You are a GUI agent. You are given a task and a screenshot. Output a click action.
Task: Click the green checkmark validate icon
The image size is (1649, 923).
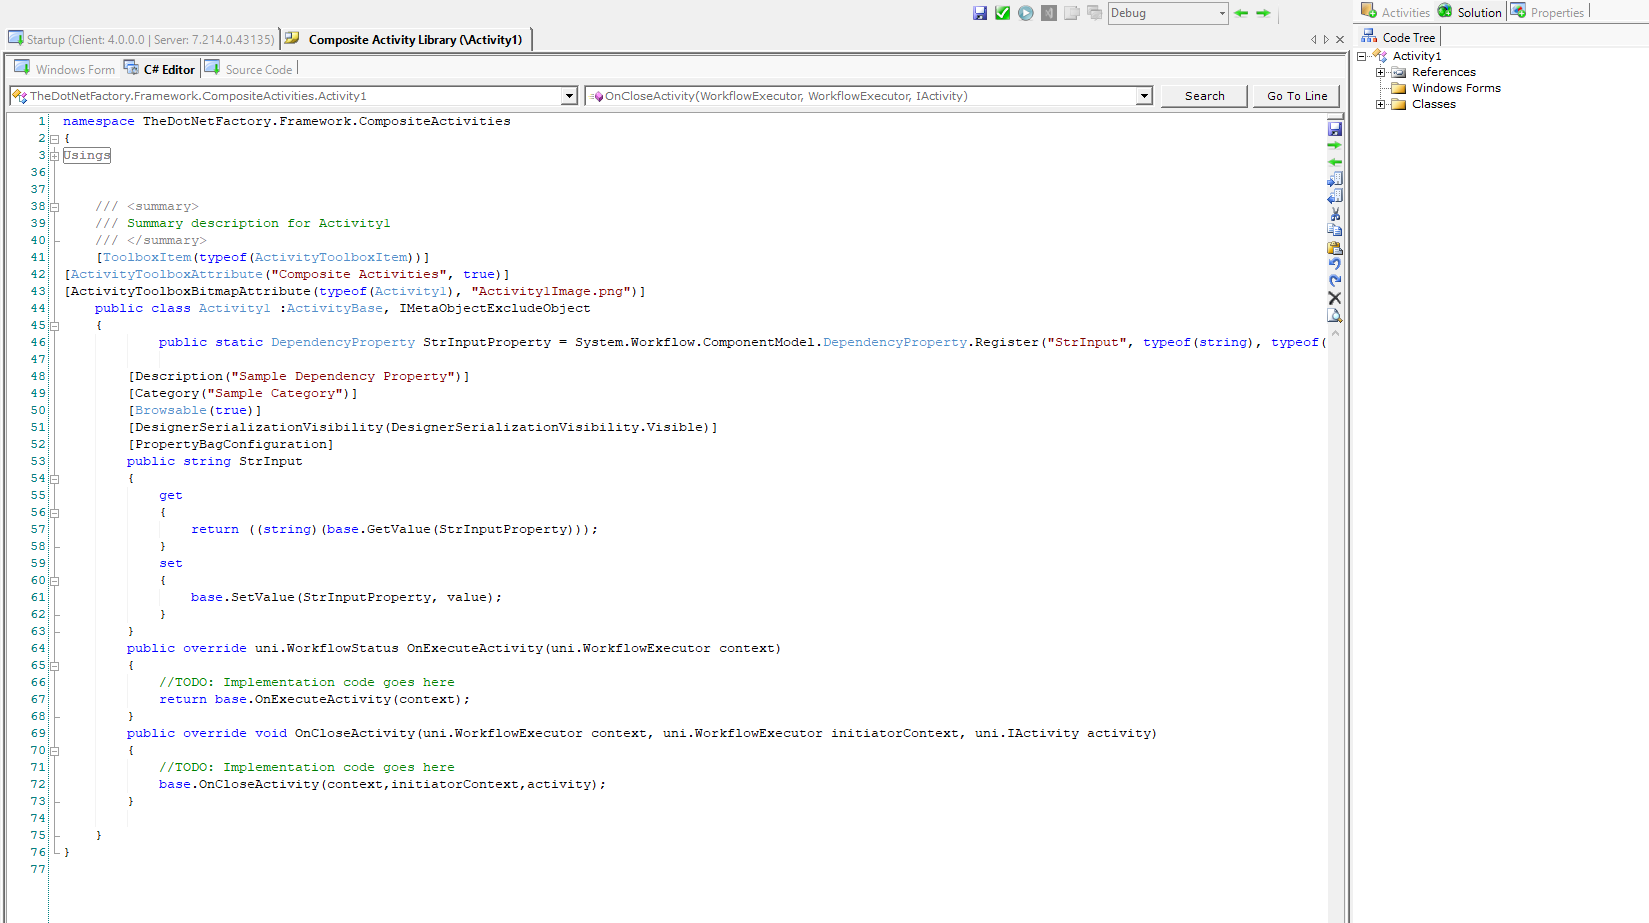coord(1003,13)
